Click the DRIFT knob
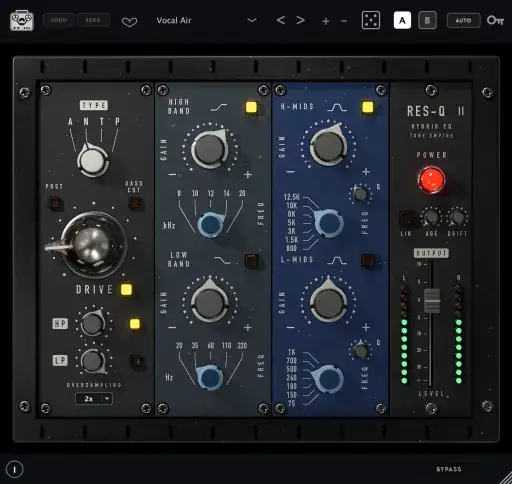Screen dimensions: 512x484 (457, 218)
